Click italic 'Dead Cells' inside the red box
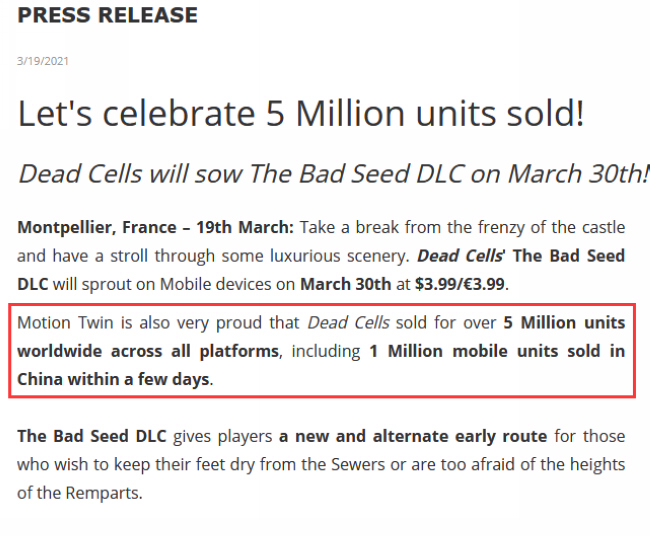Screen dimensions: 650x536 pyautogui.click(x=348, y=323)
